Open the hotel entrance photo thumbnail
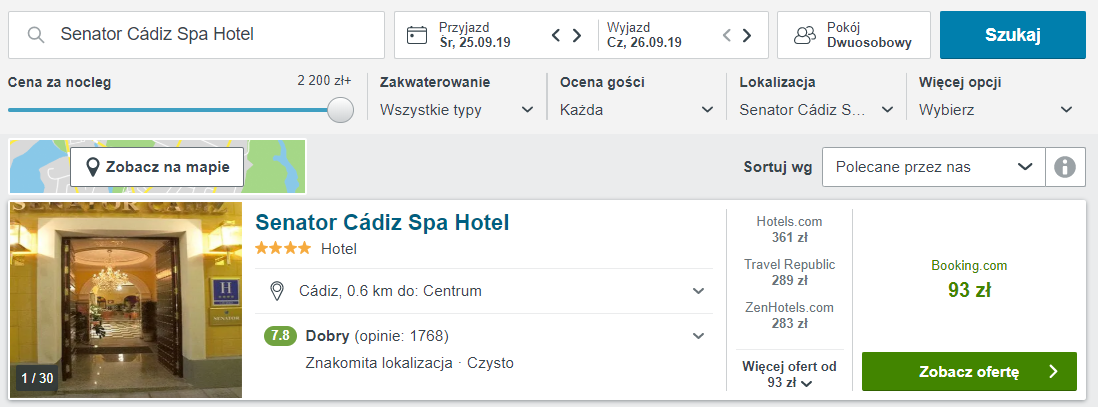This screenshot has height=407, width=1098. click(x=126, y=300)
